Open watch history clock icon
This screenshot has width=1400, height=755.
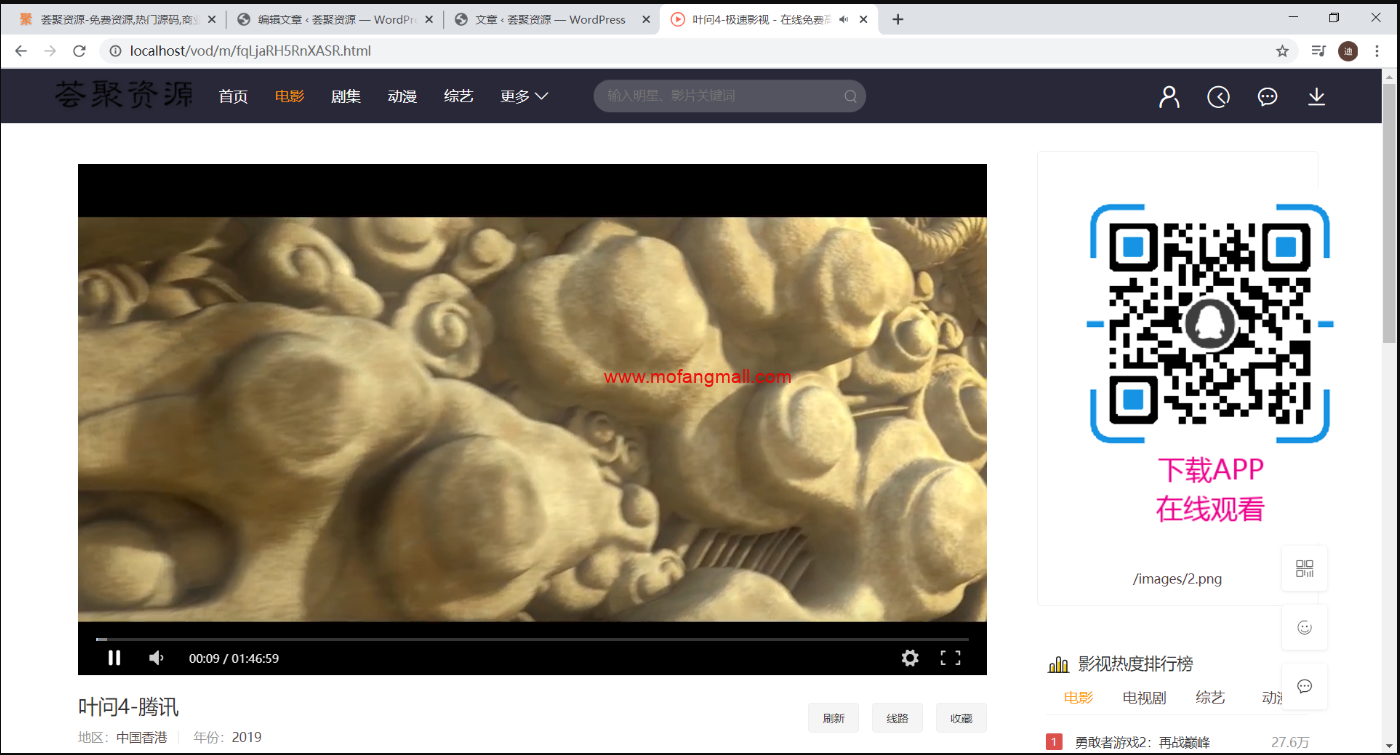1218,96
